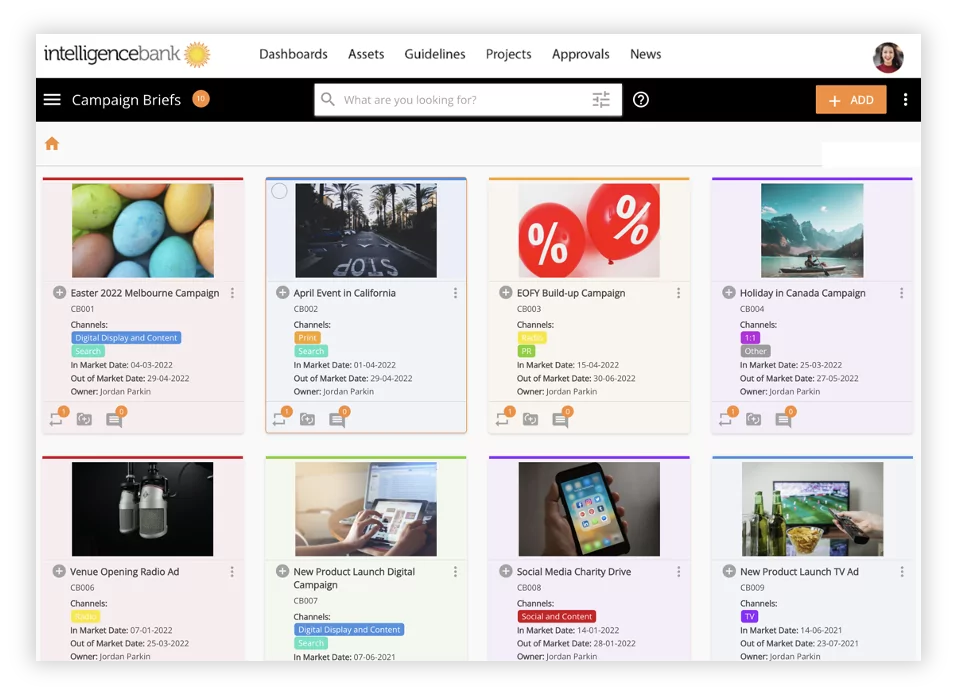Click the comments icon on Holiday in Canada card
The height and width of the screenshot is (696, 956).
pos(783,419)
